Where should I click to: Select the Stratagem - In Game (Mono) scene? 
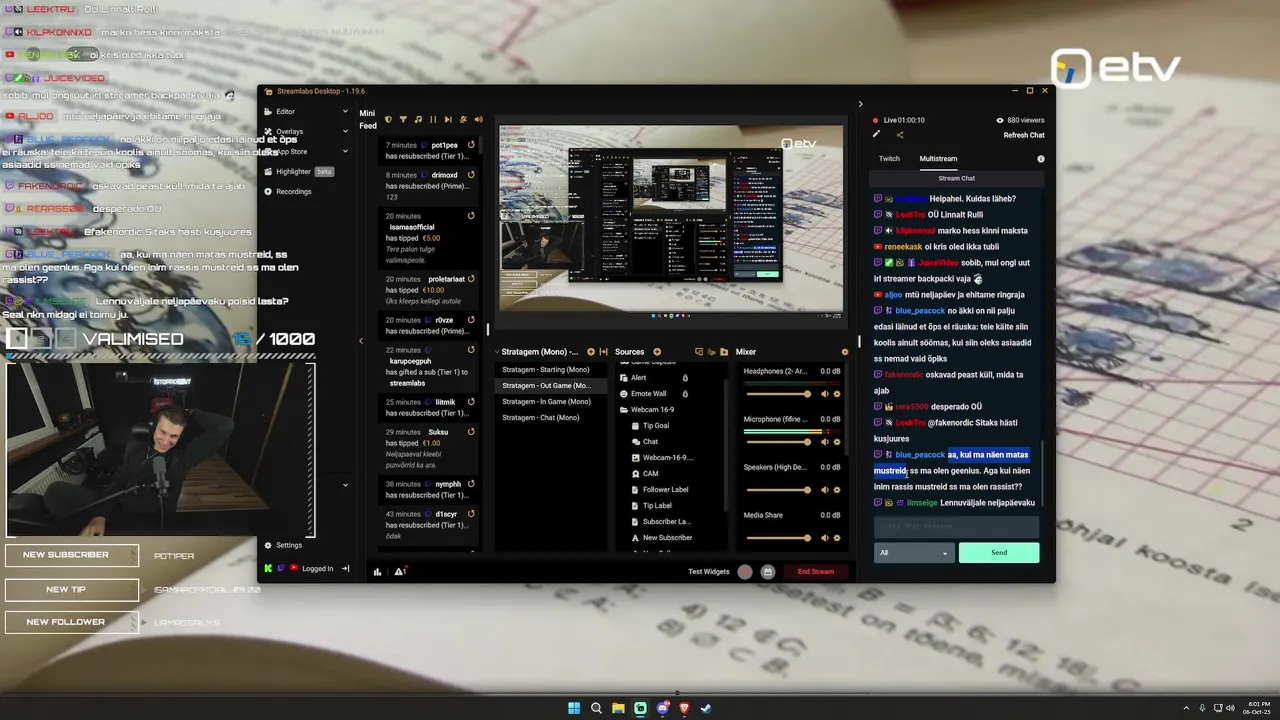(552, 402)
